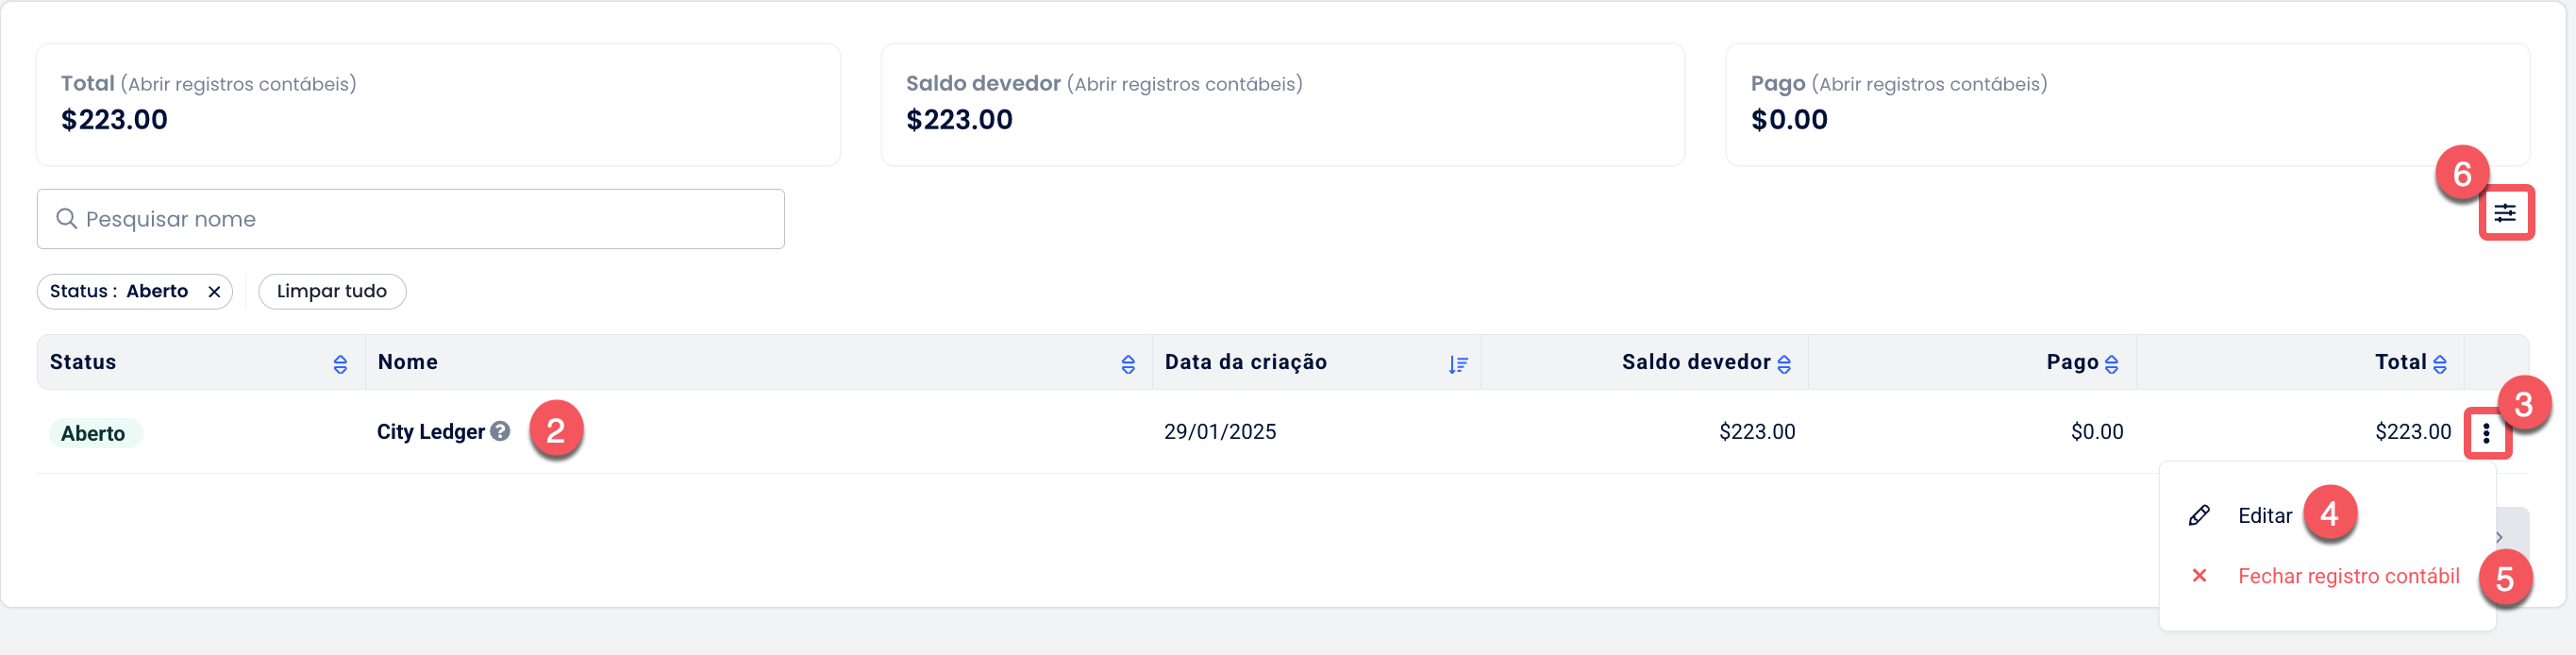This screenshot has width=2576, height=655.
Task: Click the Aberto status badge
Action: 93,433
